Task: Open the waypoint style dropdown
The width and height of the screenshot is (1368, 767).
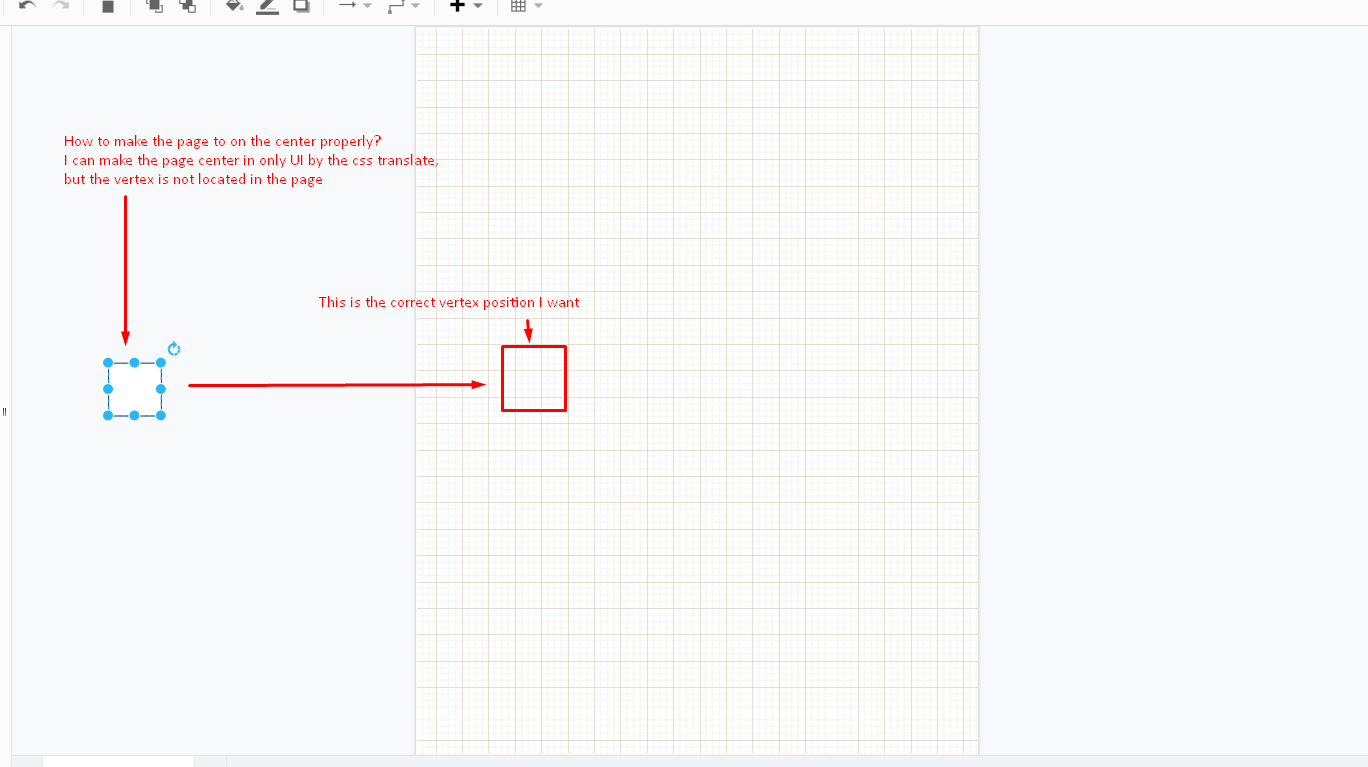Action: (414, 8)
